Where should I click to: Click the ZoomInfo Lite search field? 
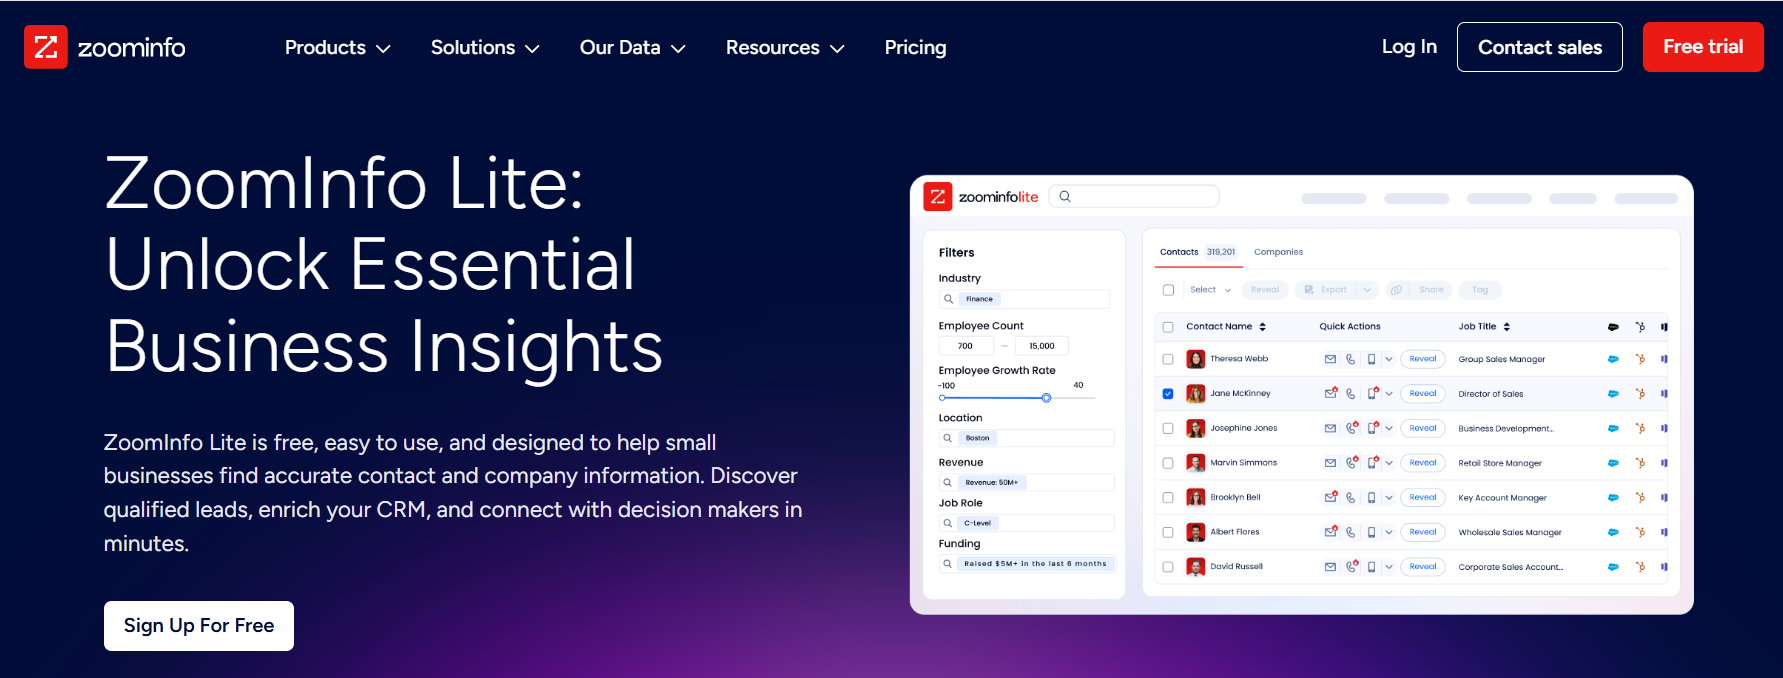[1134, 196]
